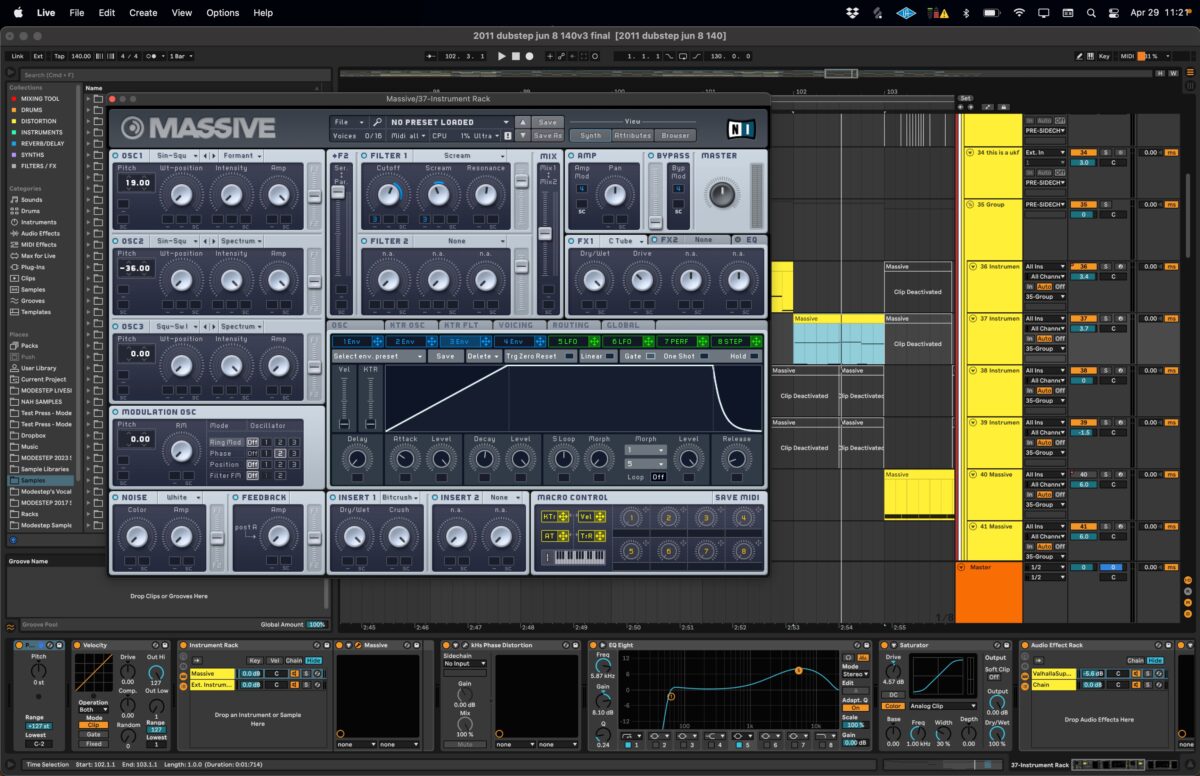Click the KTr macro source icon
The width and height of the screenshot is (1200, 776).
(x=555, y=516)
